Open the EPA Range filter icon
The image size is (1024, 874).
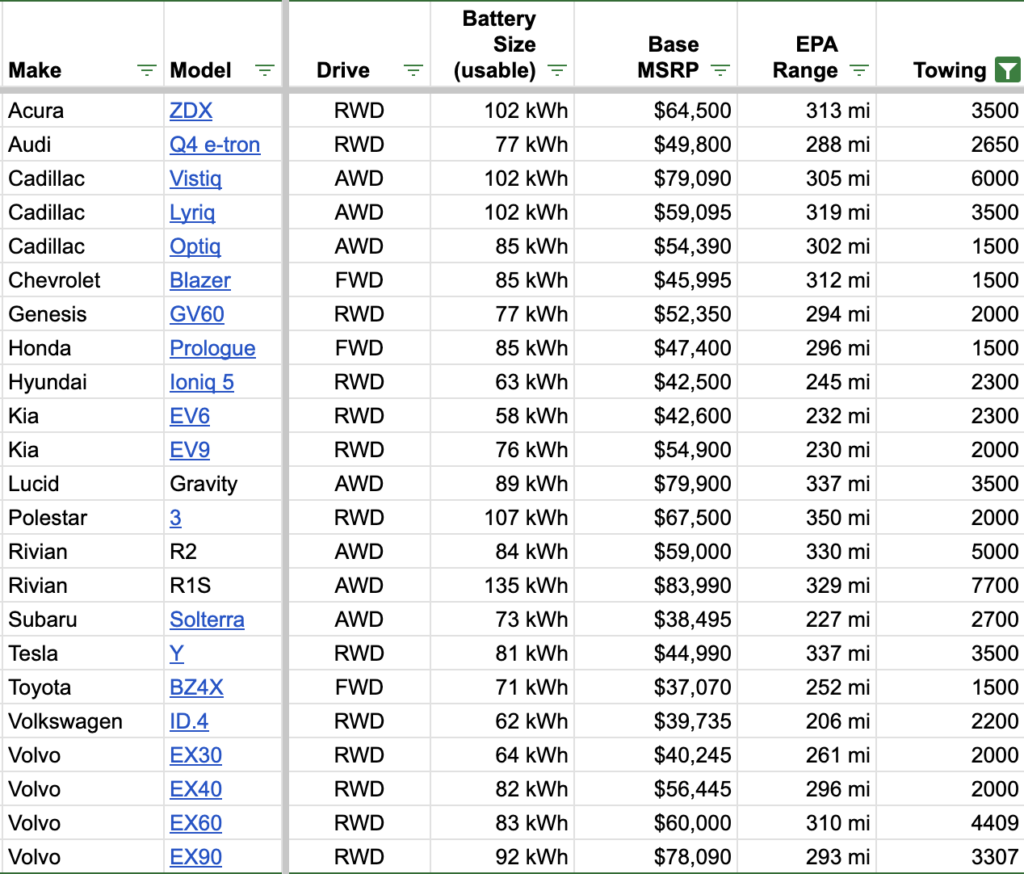pyautogui.click(x=859, y=70)
